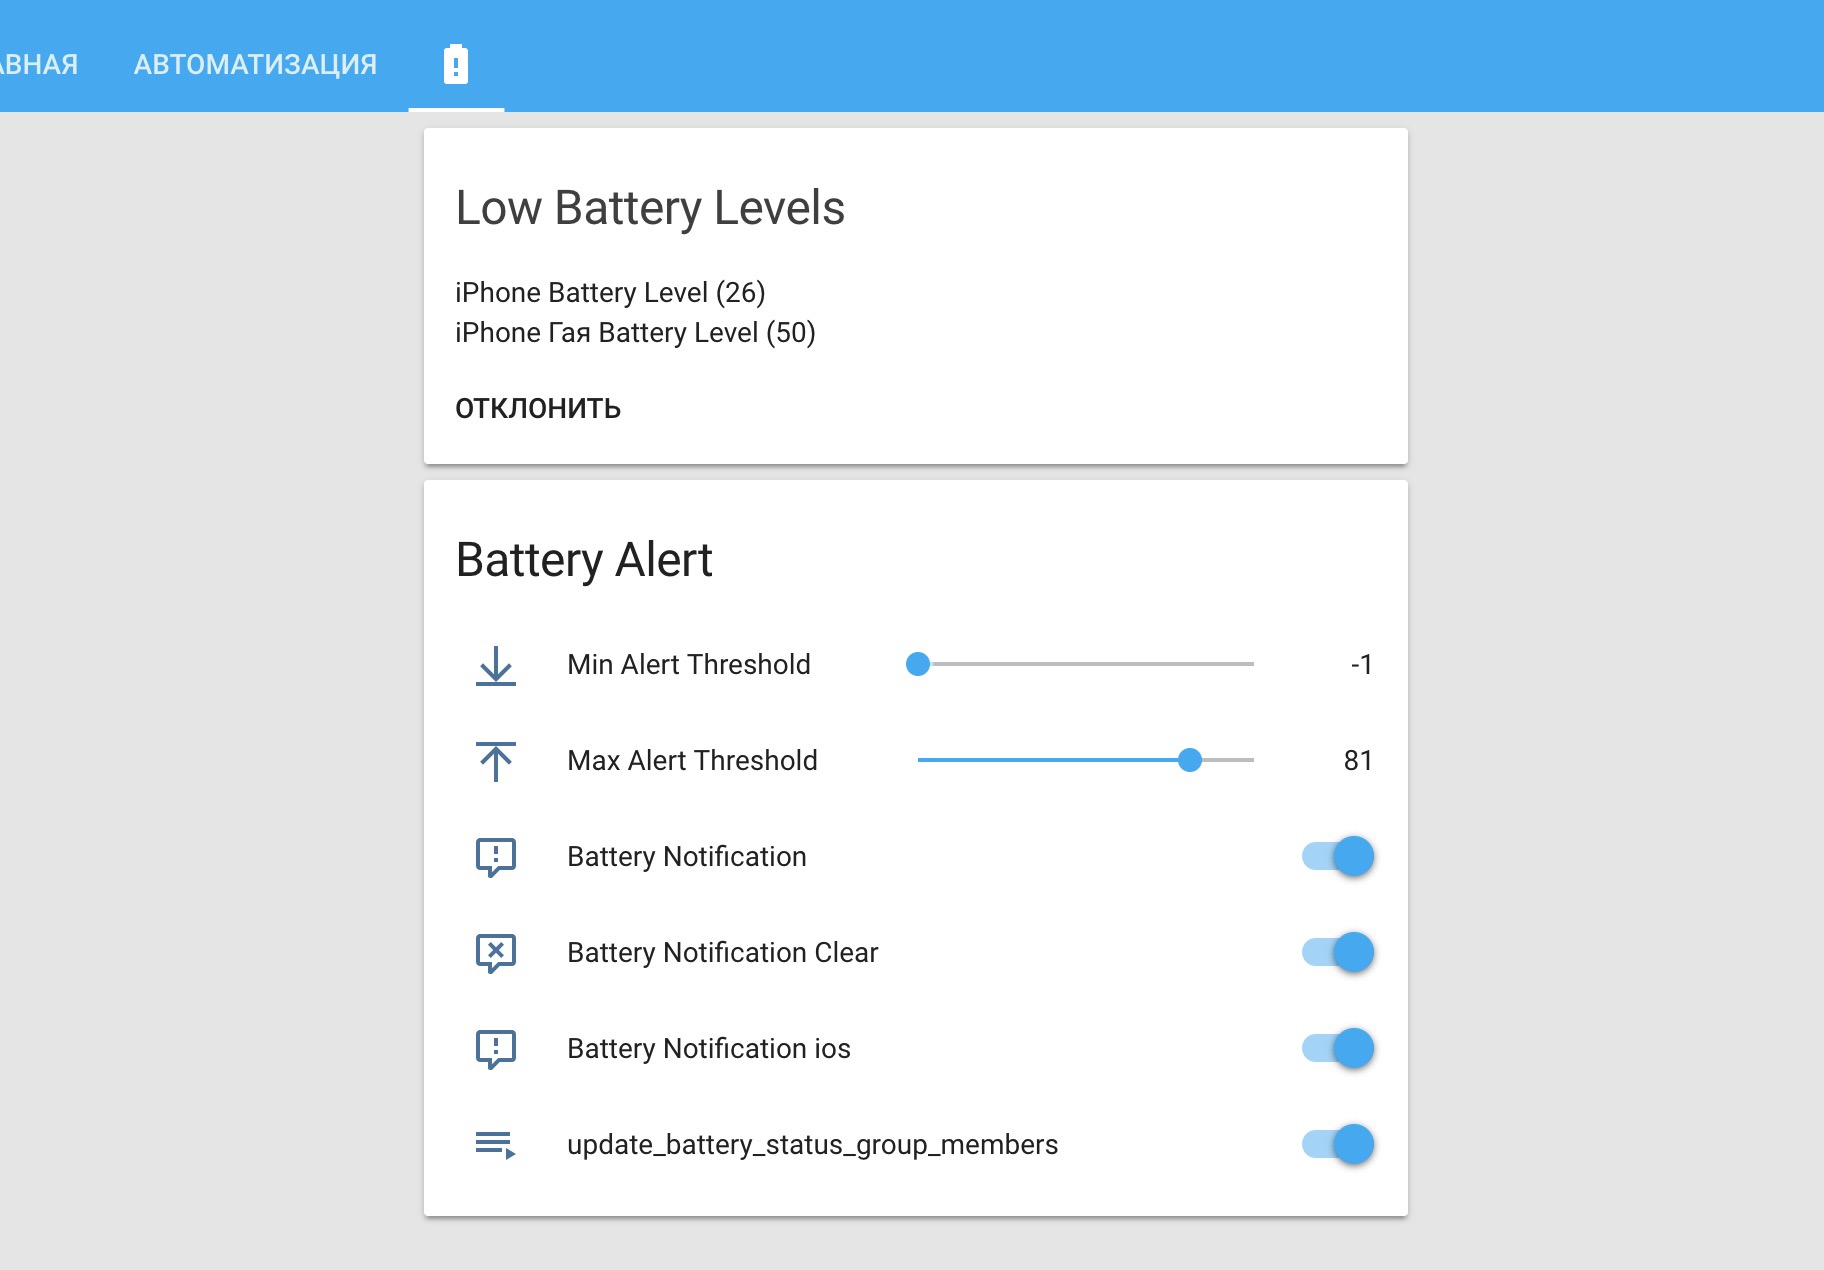1824x1270 pixels.
Task: Click the update_battery_status_group_members playlist icon
Action: tap(495, 1144)
